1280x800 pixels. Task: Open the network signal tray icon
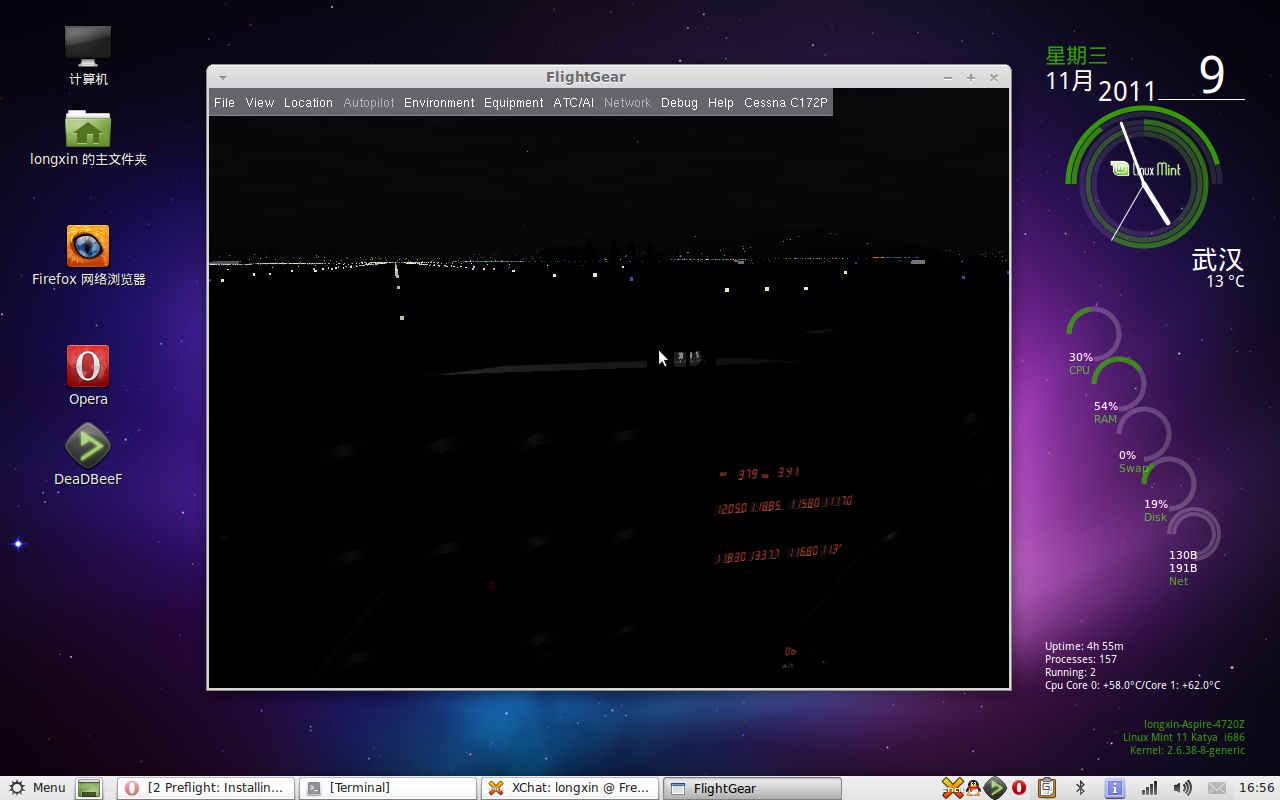coord(1150,788)
